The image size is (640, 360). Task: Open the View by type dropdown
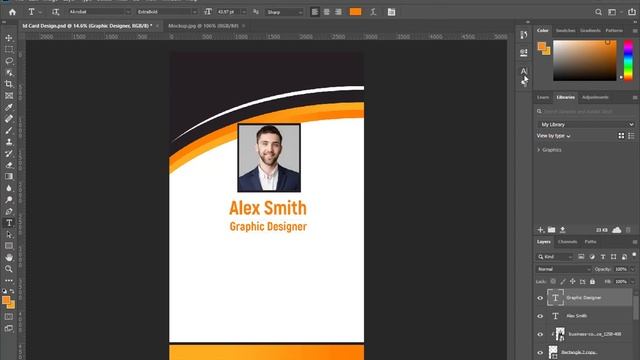(553, 136)
